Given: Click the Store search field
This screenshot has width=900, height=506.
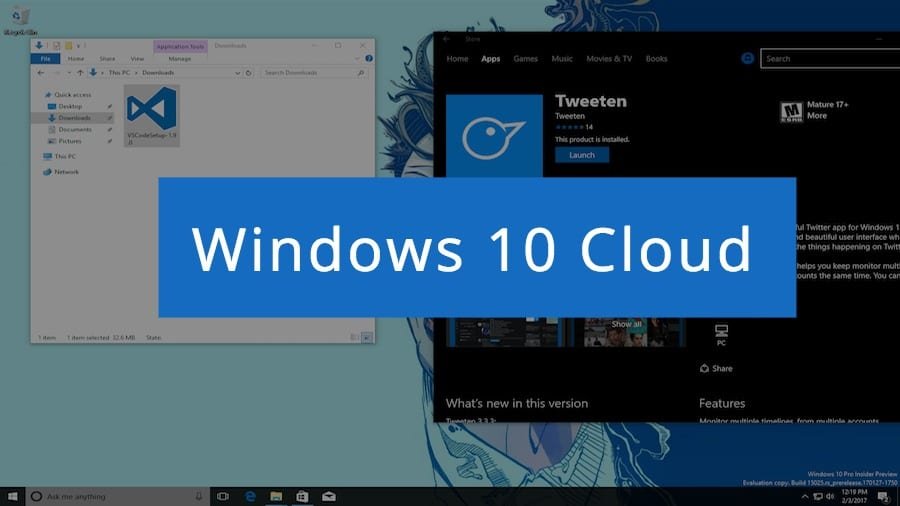Looking at the screenshot, I should point(825,59).
